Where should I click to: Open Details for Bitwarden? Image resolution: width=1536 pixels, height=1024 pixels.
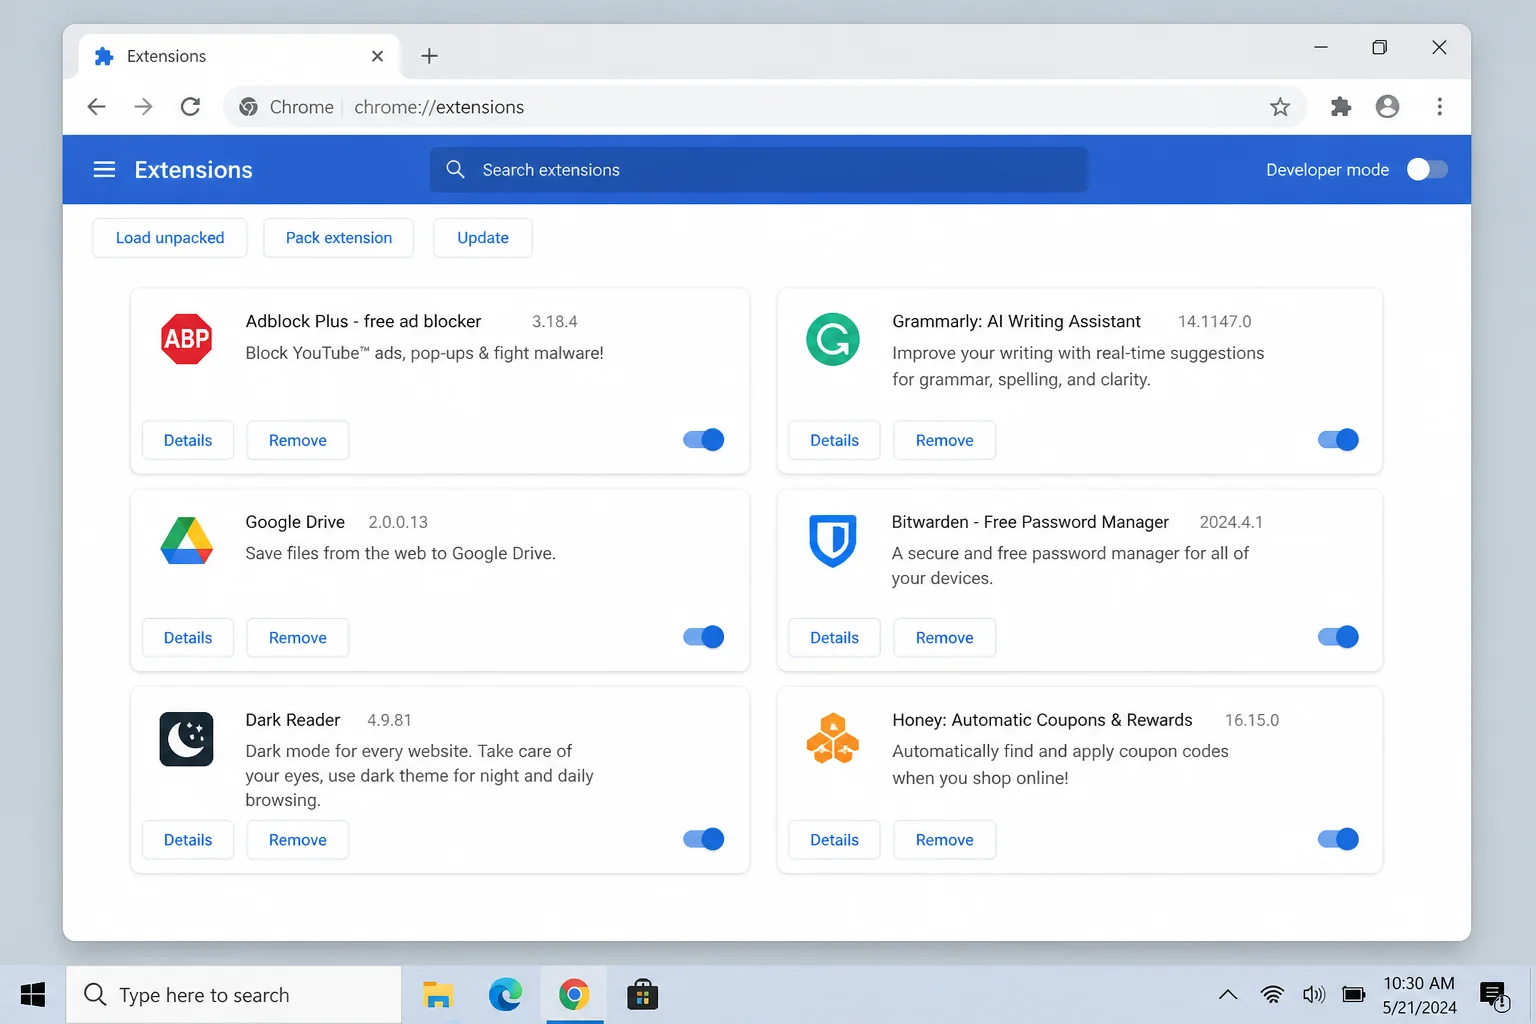click(834, 638)
